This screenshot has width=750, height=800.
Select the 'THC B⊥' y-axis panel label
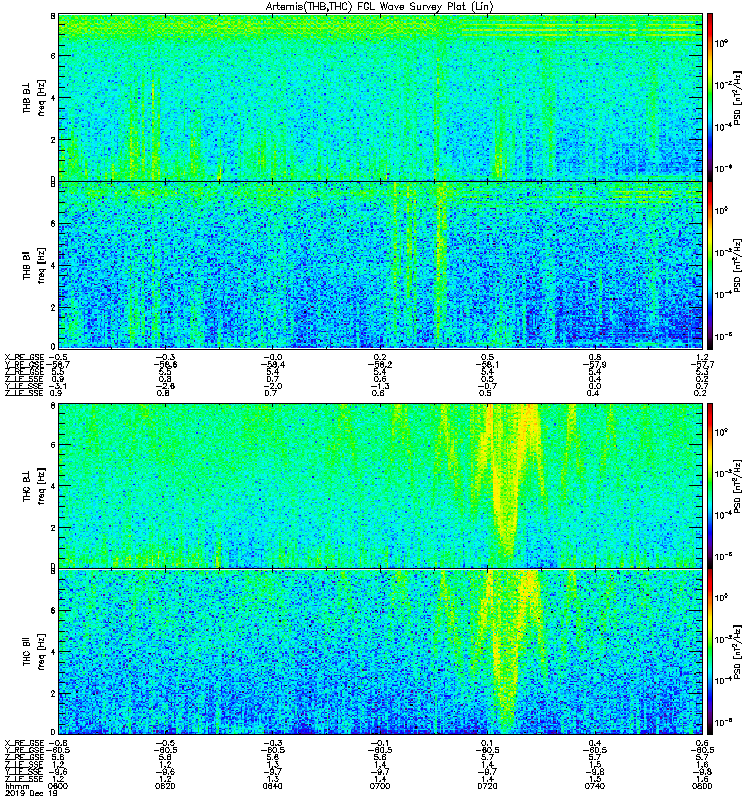coord(27,486)
